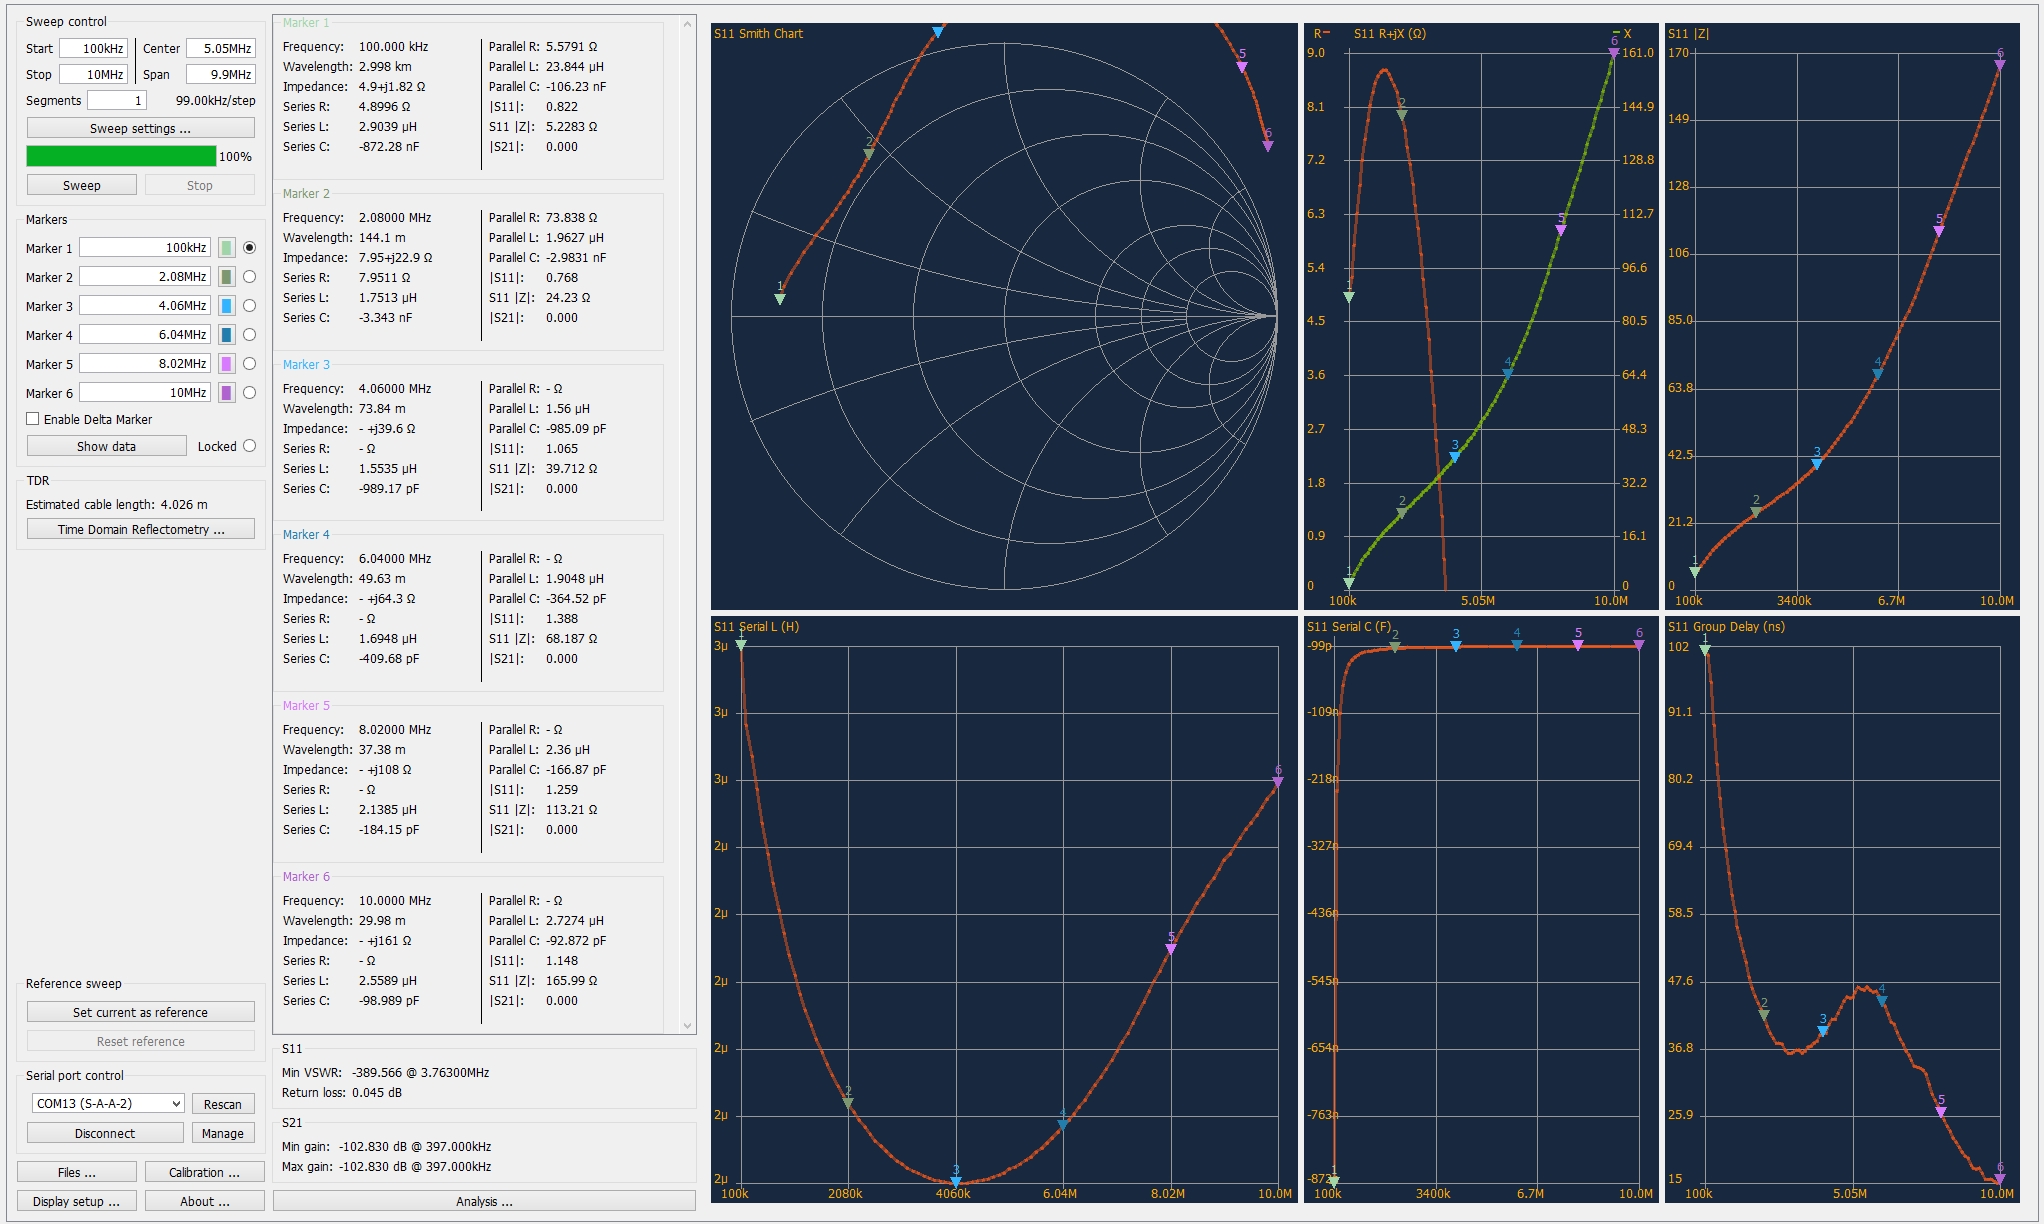This screenshot has height=1224, width=2044.
Task: Click marker 5 on Serial L chart
Action: pyautogui.click(x=1171, y=948)
